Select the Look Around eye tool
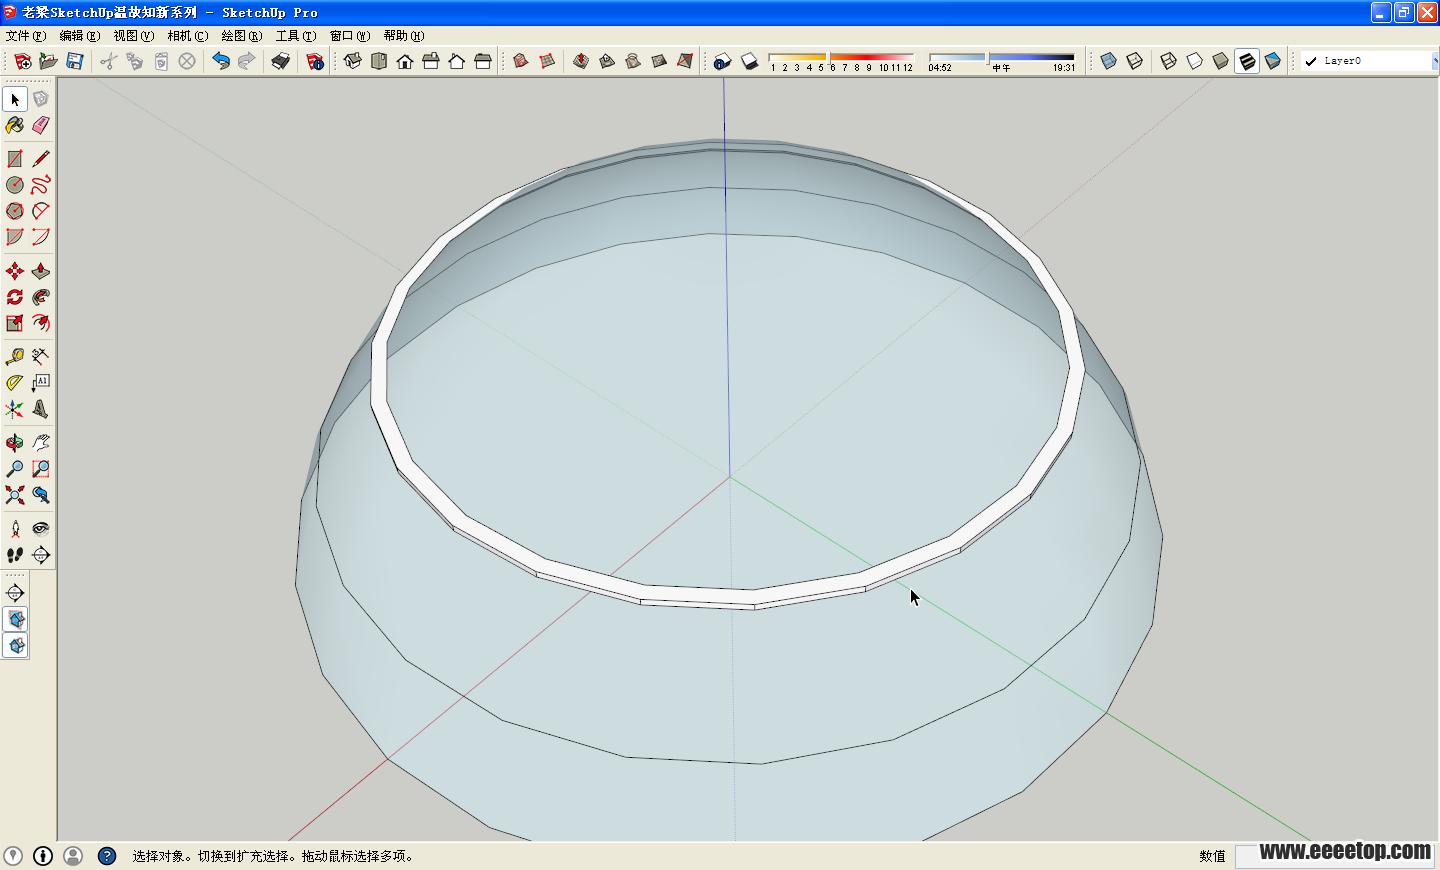Viewport: 1440px width, 870px height. (41, 529)
